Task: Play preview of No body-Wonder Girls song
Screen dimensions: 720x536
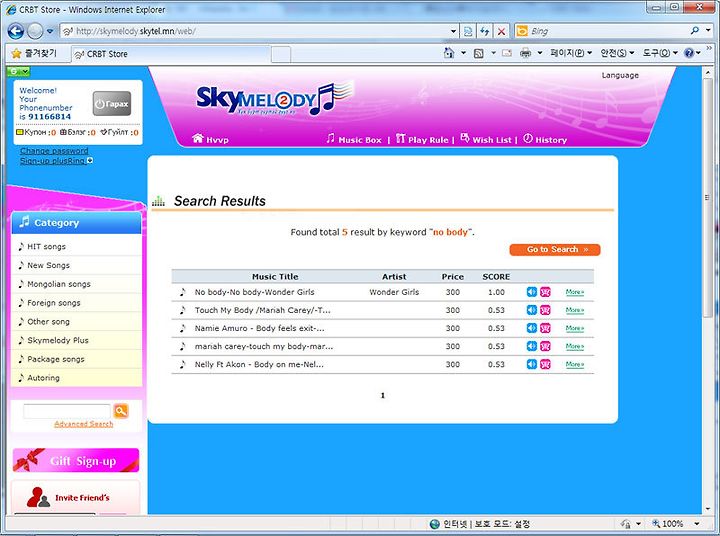Action: [531, 292]
